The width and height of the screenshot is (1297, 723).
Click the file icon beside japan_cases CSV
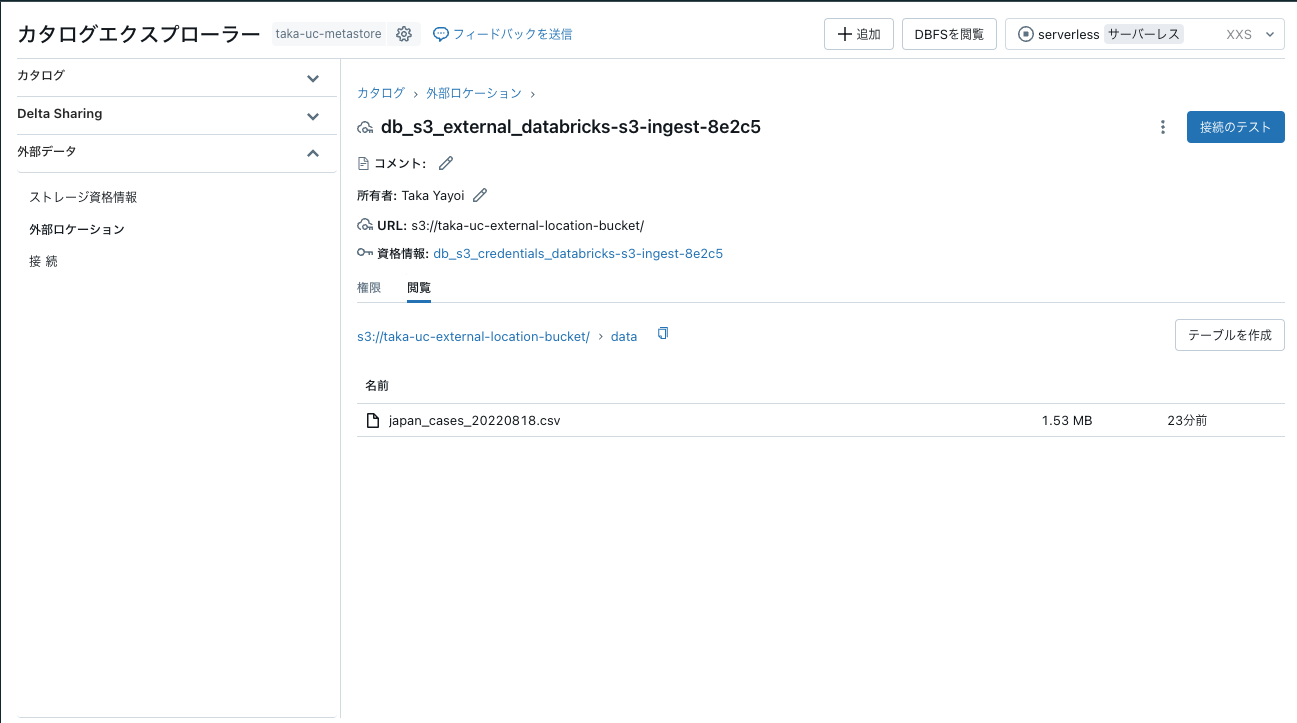pos(374,419)
